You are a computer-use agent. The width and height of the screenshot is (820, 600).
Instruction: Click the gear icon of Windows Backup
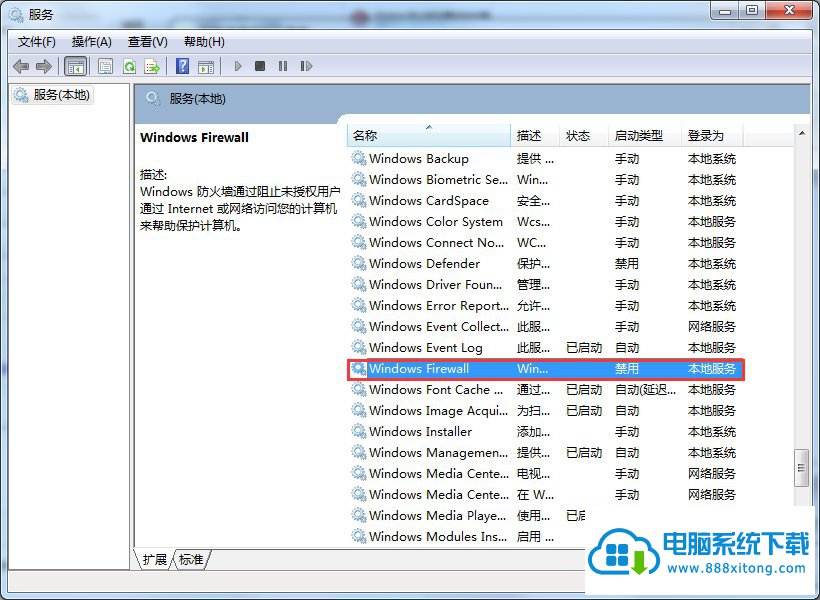click(x=359, y=158)
